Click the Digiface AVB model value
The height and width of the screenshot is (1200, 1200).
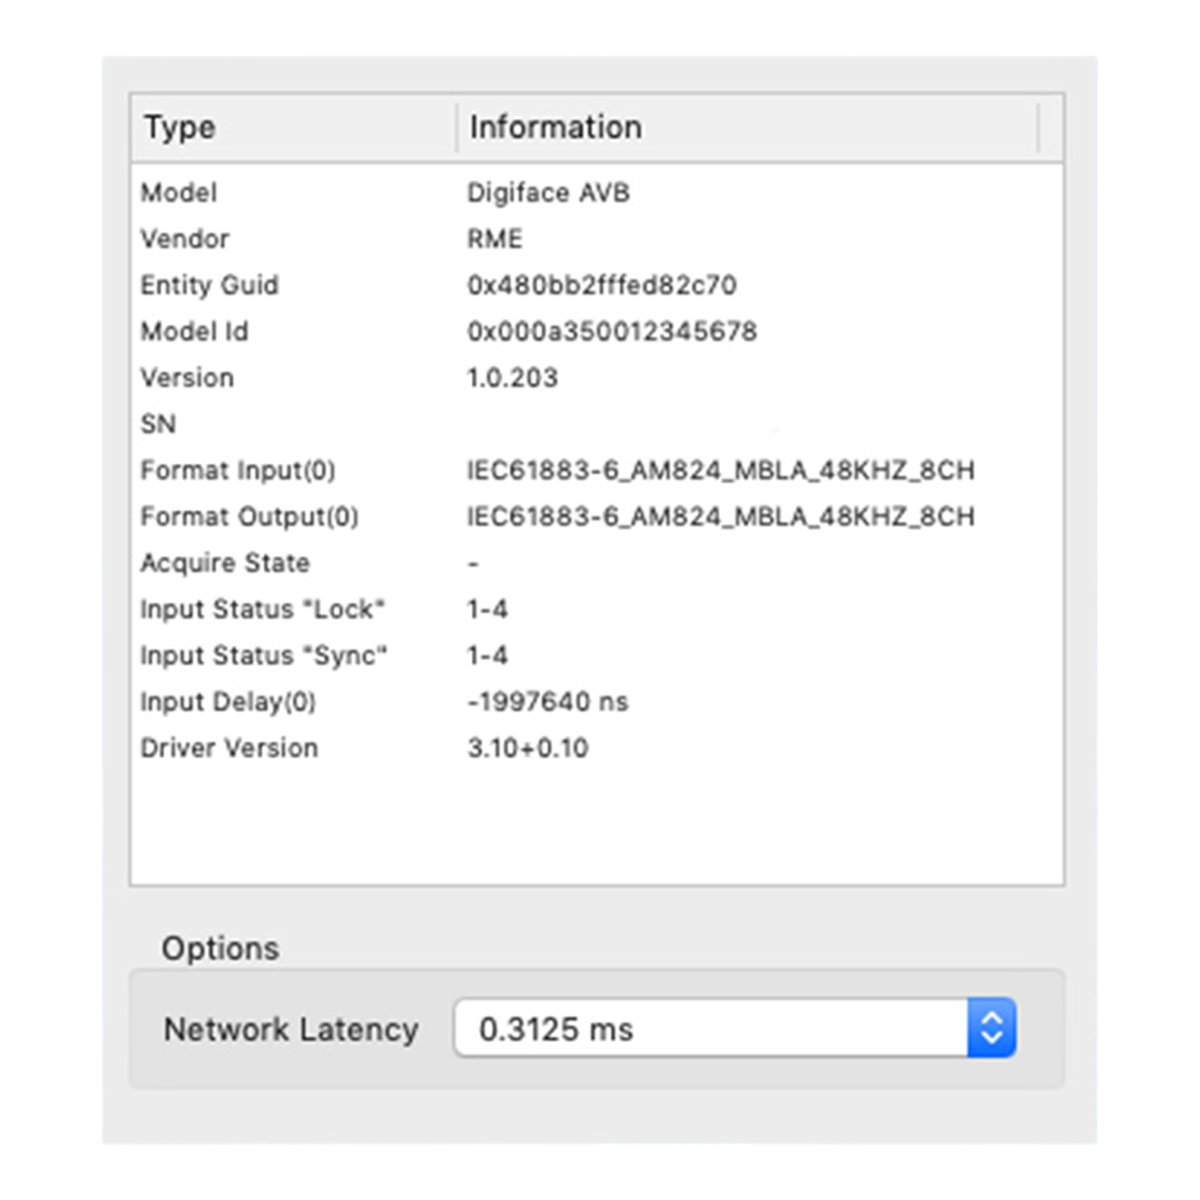tap(548, 193)
